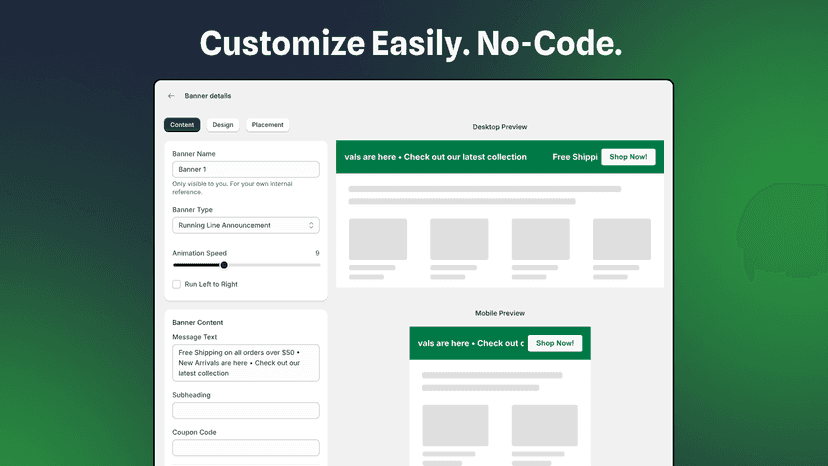Viewport: 828px width, 466px height.
Task: Click the Coupon Code input field
Action: click(246, 448)
